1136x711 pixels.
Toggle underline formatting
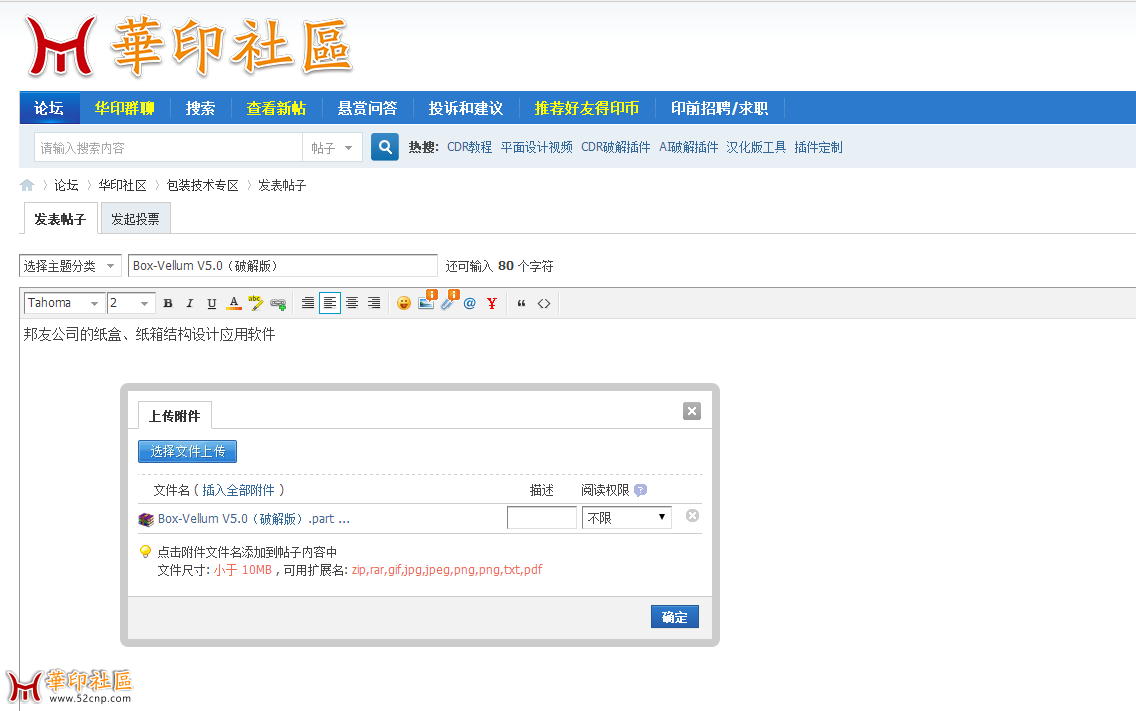[x=211, y=303]
